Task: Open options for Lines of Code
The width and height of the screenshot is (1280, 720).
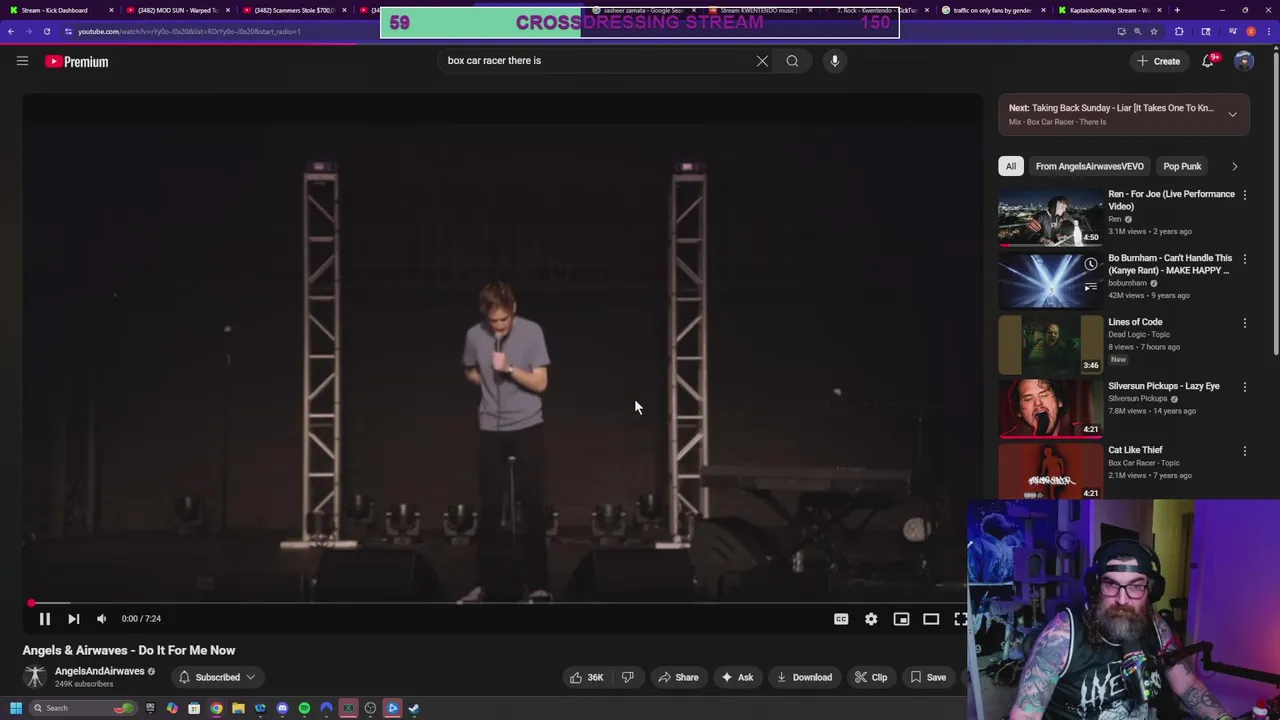Action: [1244, 323]
